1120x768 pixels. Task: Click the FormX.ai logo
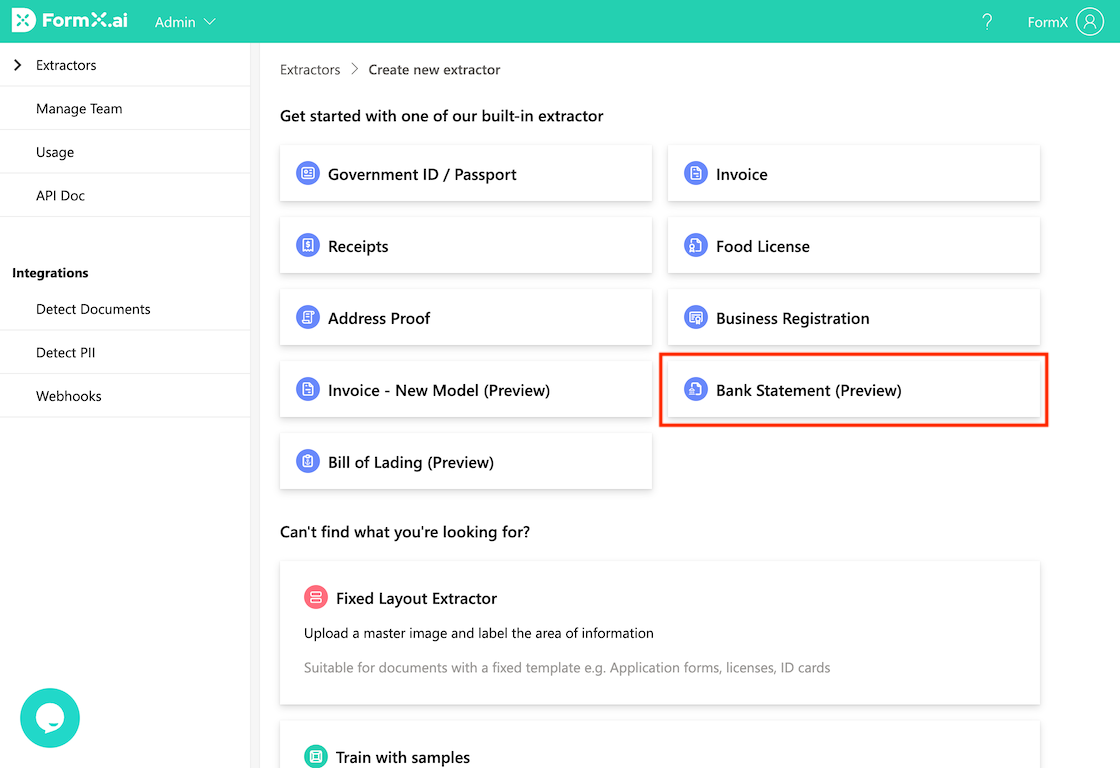pos(70,21)
